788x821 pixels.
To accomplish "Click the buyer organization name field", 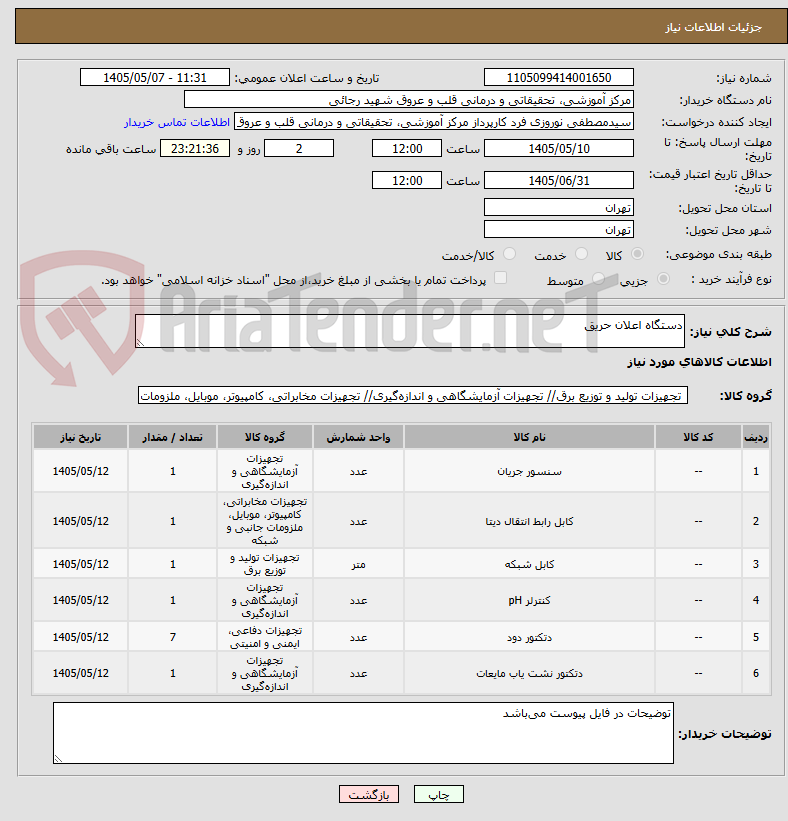I will tap(408, 99).
